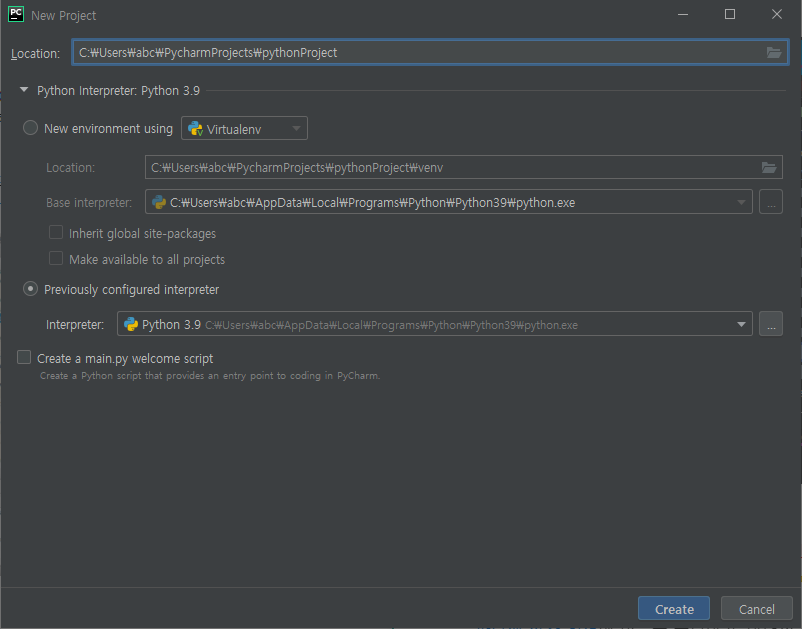The image size is (802, 629).
Task: Expand the Base interpreter dropdown
Action: coord(741,203)
